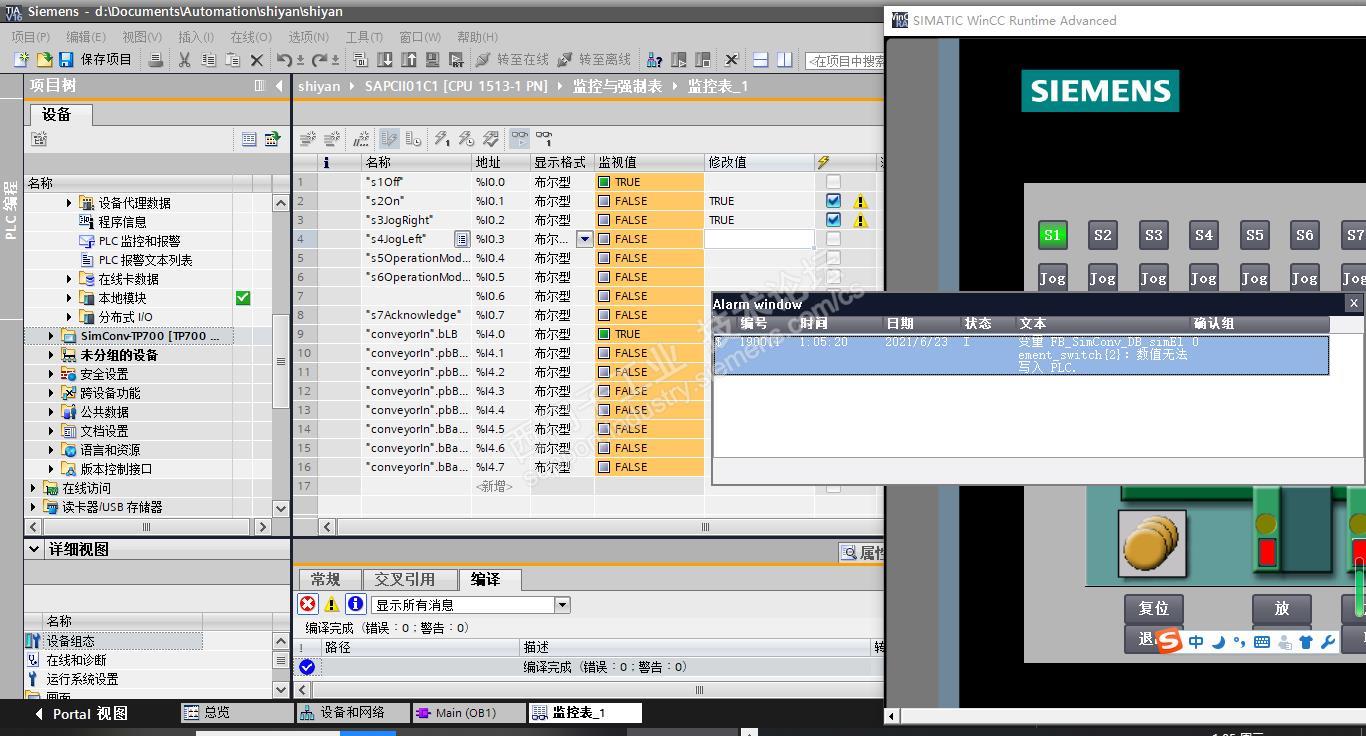1366x736 pixels.
Task: Open the 显示所有消息 message filter dropdown
Action: [x=562, y=605]
